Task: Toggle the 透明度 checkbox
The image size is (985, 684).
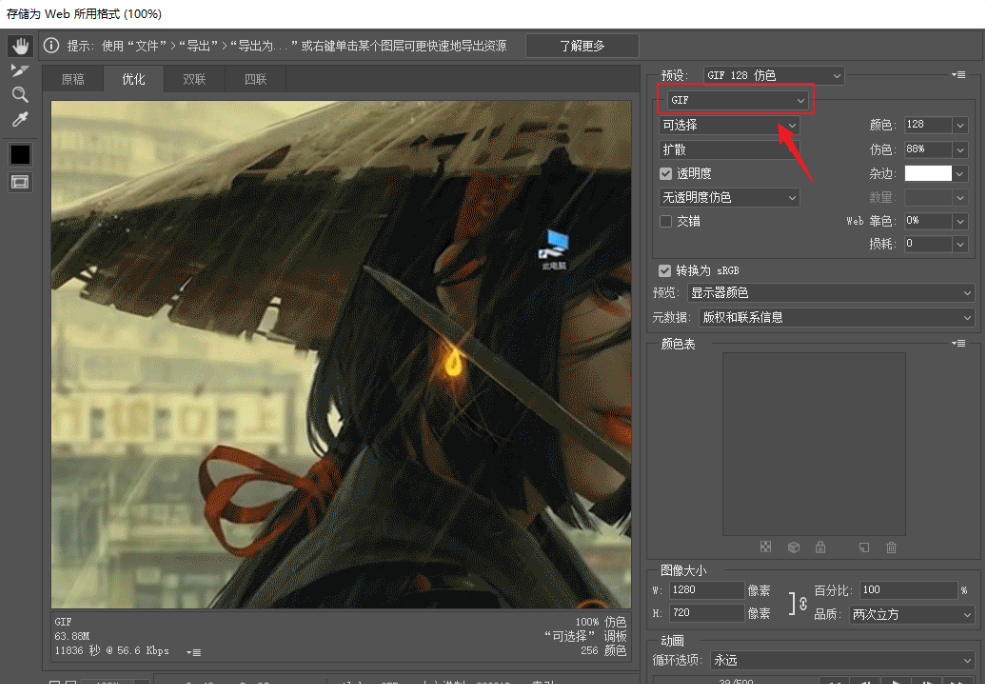Action: click(666, 173)
